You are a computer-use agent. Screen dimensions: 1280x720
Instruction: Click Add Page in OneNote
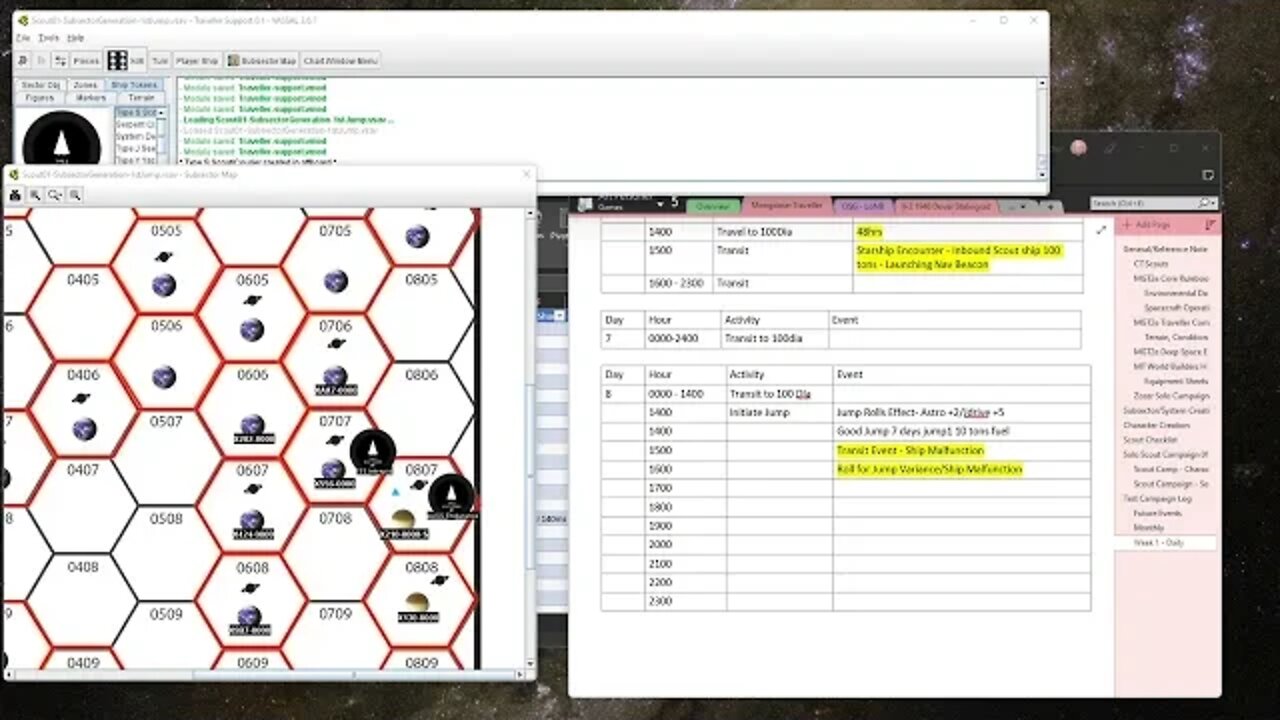(1145, 226)
